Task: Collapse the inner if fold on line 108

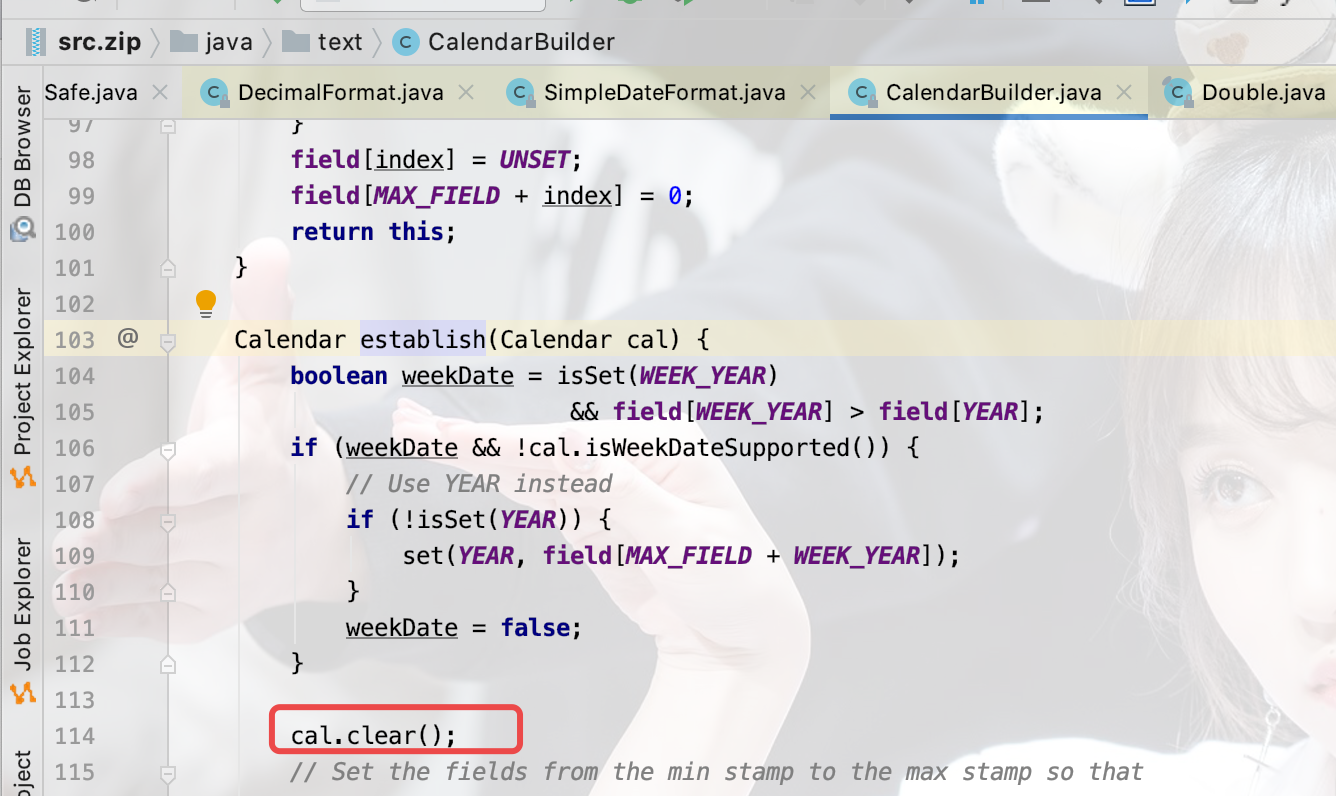Action: coord(168,520)
